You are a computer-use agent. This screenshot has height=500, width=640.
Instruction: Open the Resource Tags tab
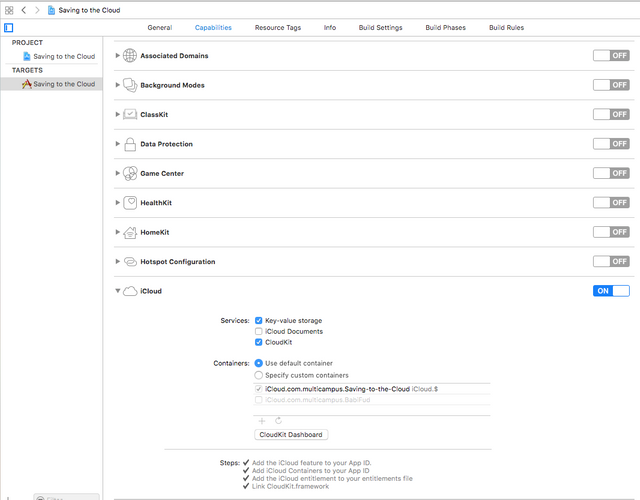pyautogui.click(x=277, y=28)
